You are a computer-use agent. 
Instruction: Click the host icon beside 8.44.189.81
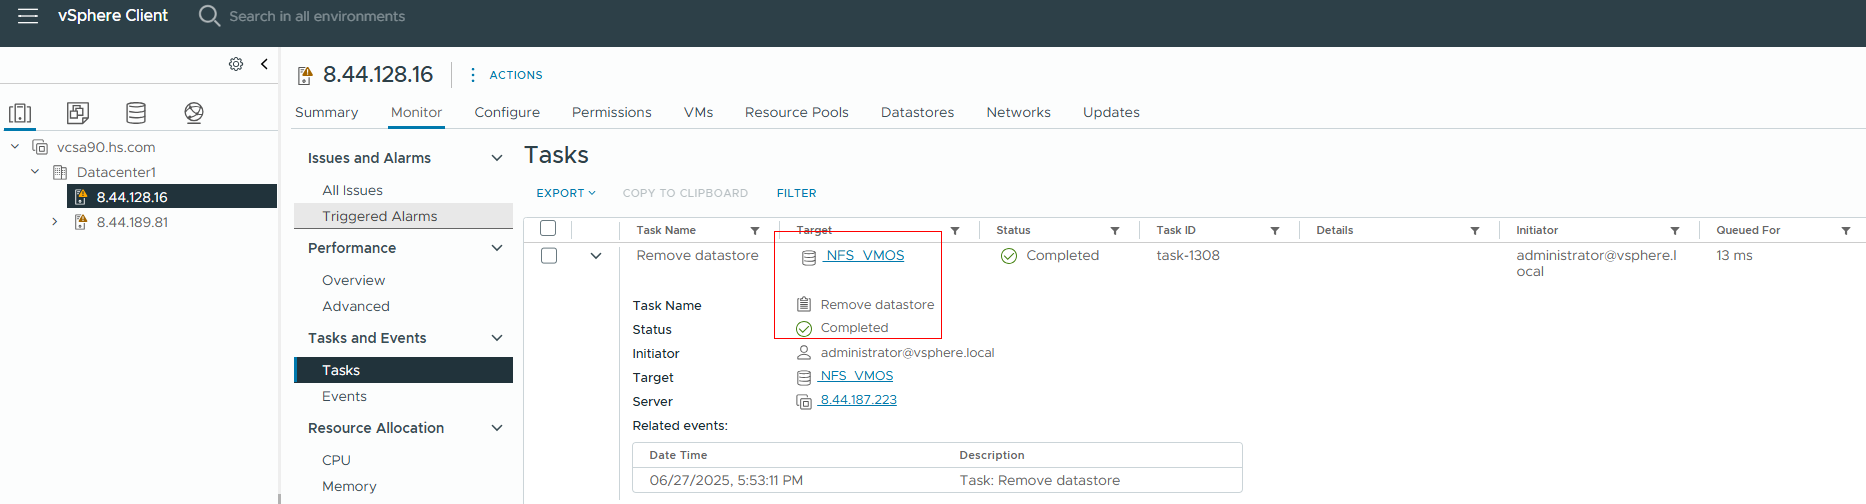[x=81, y=222]
